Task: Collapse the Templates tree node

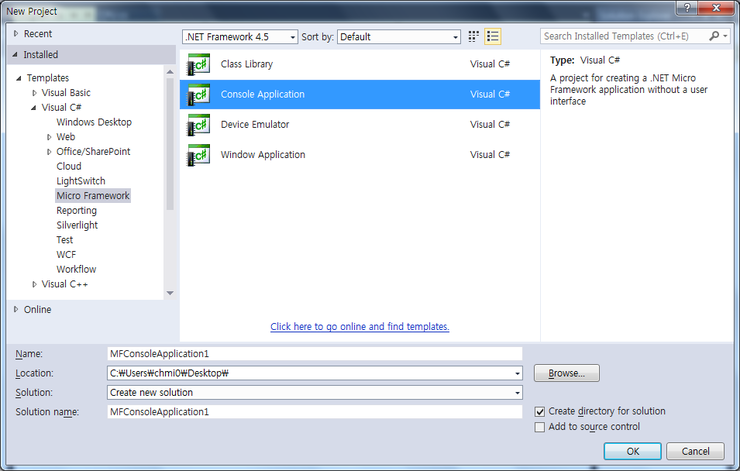Action: (19, 78)
